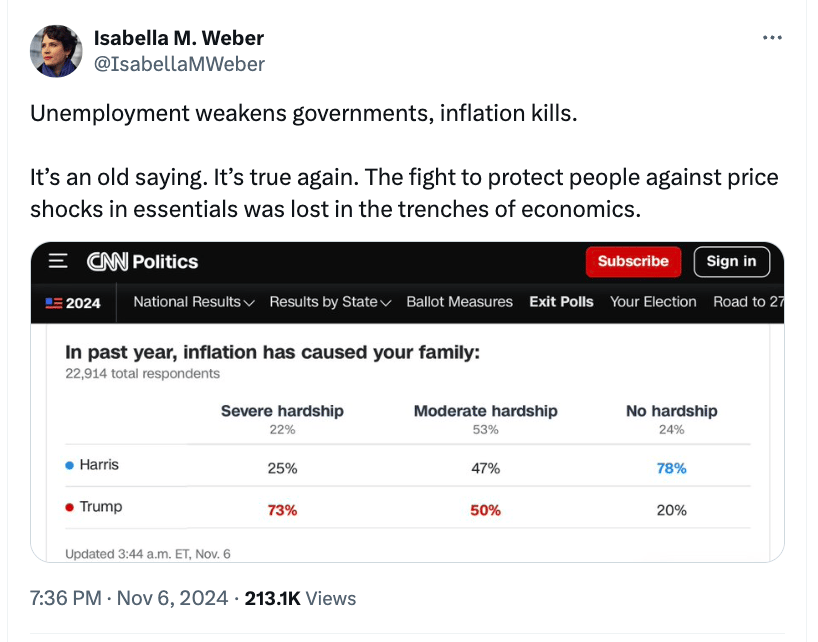Click the 2024 flag election icon
This screenshot has width=818, height=642.
[54, 303]
